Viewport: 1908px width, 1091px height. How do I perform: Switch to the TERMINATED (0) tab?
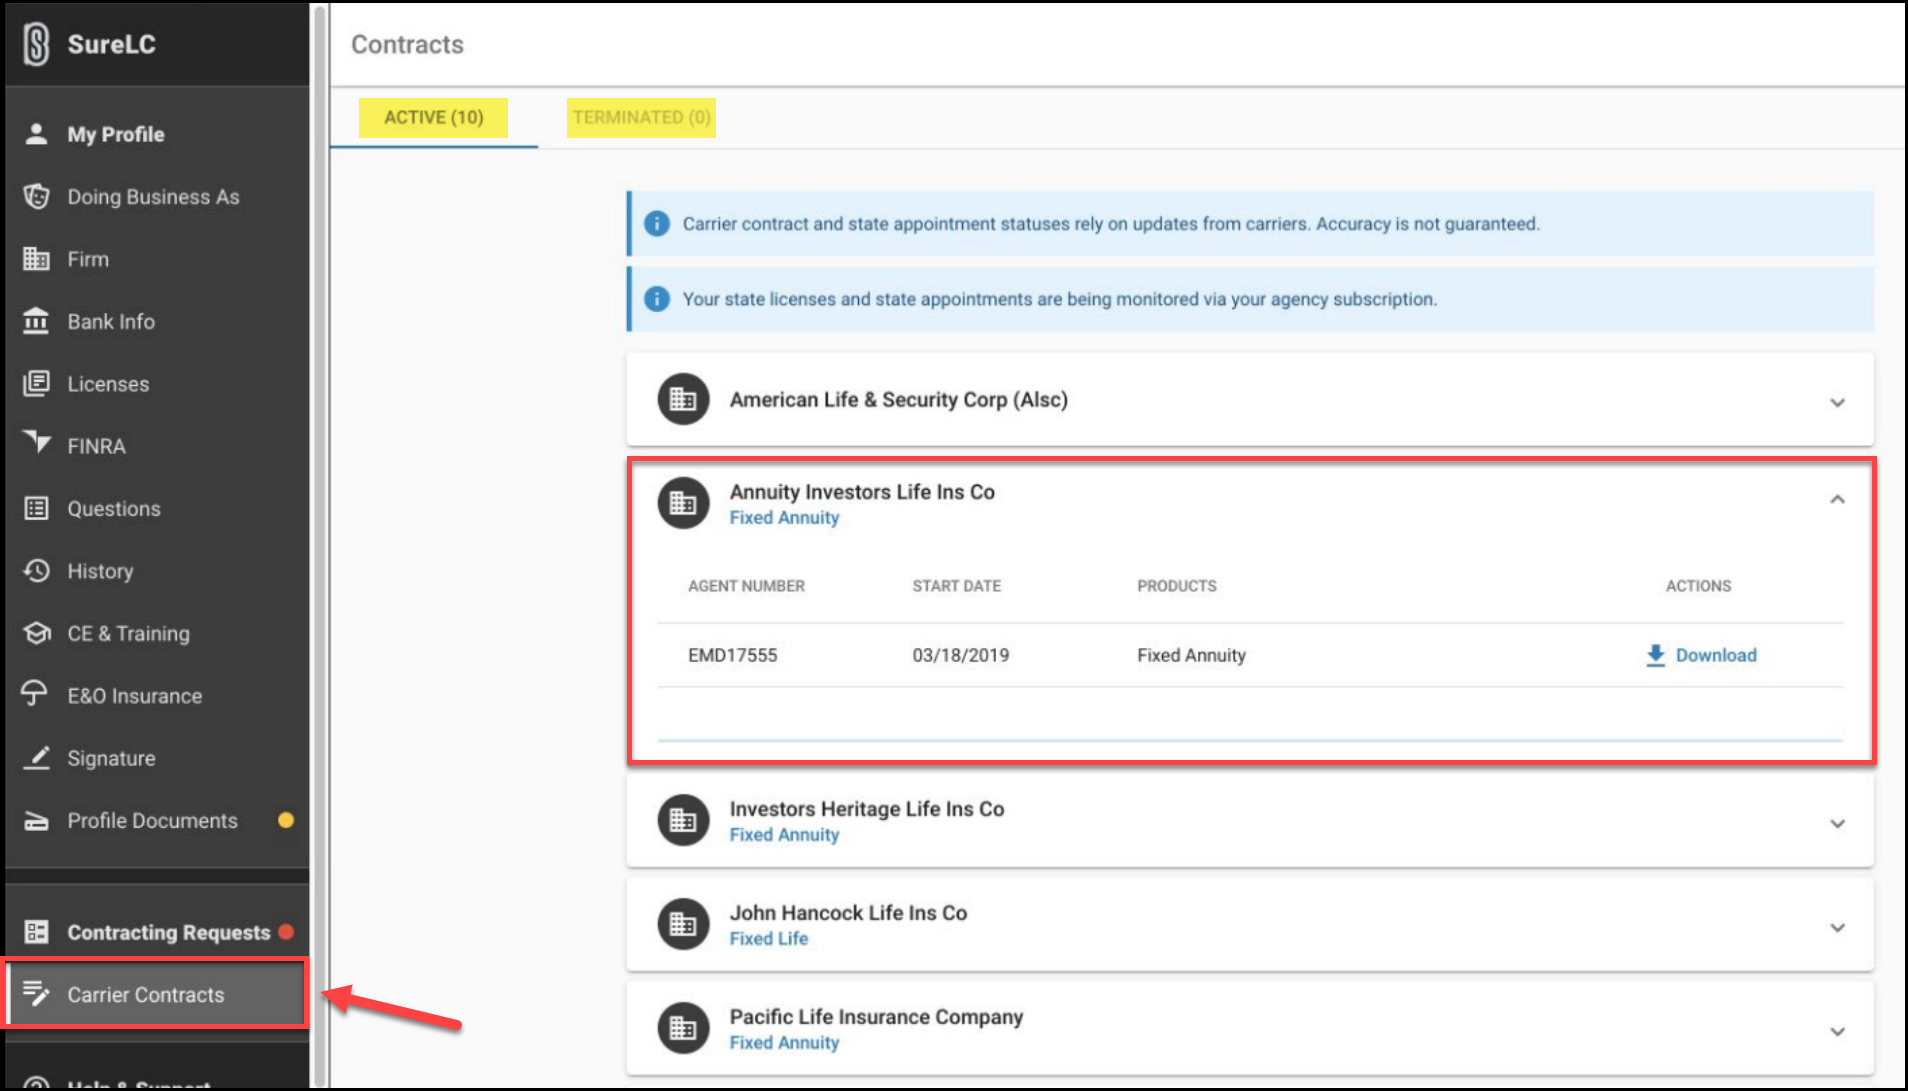(641, 118)
